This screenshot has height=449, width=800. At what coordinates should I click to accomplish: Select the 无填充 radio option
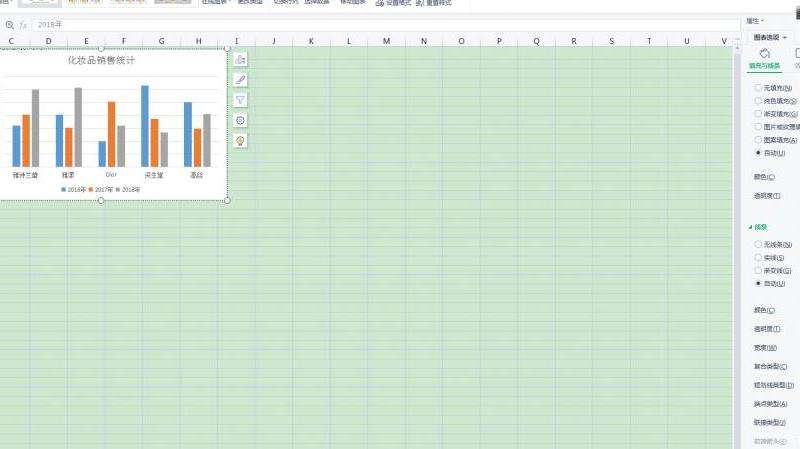(x=758, y=88)
